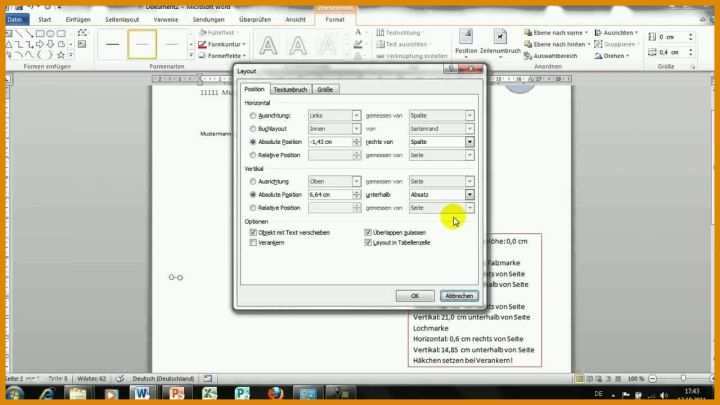Select vertical Ausrichtung radio button
This screenshot has width=720, height=405.
click(253, 182)
